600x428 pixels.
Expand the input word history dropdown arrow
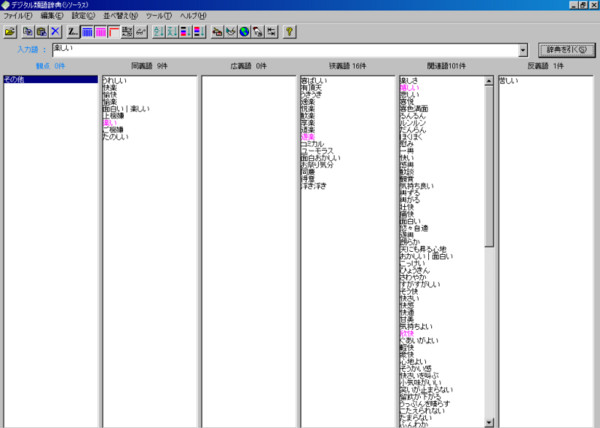(x=523, y=50)
